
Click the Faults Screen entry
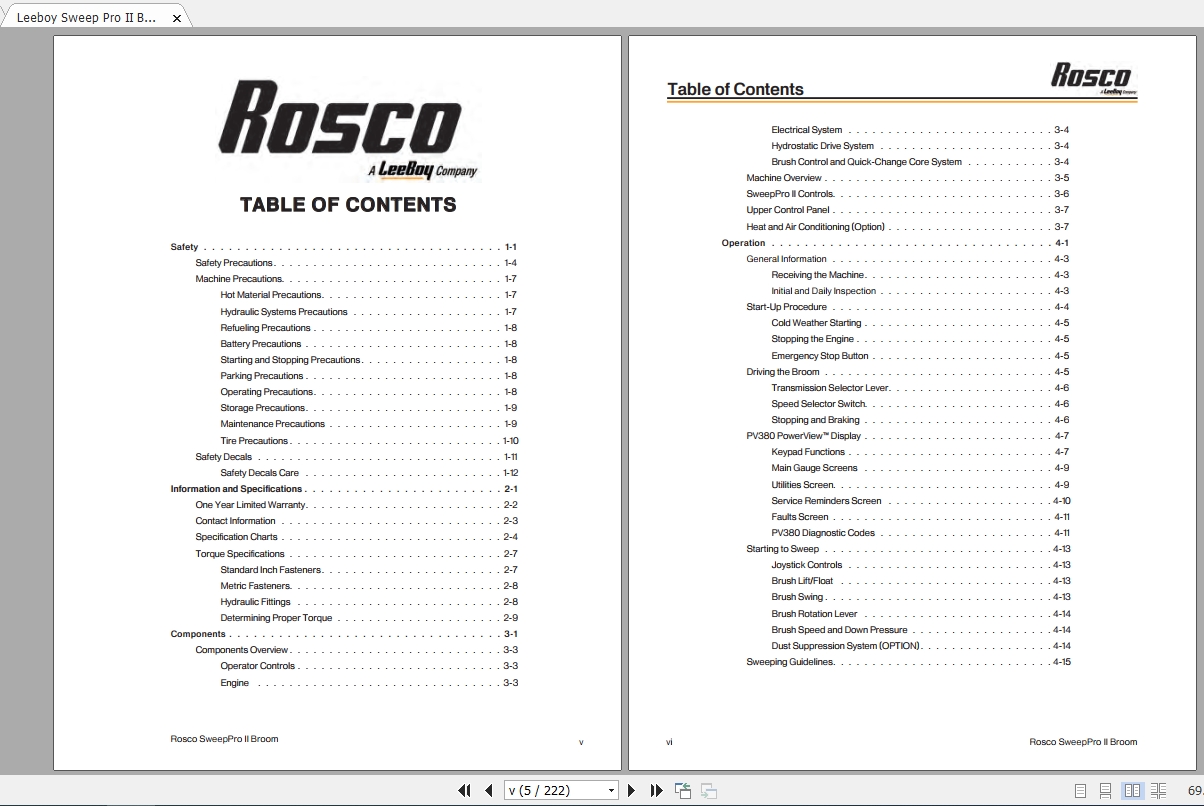920,517
